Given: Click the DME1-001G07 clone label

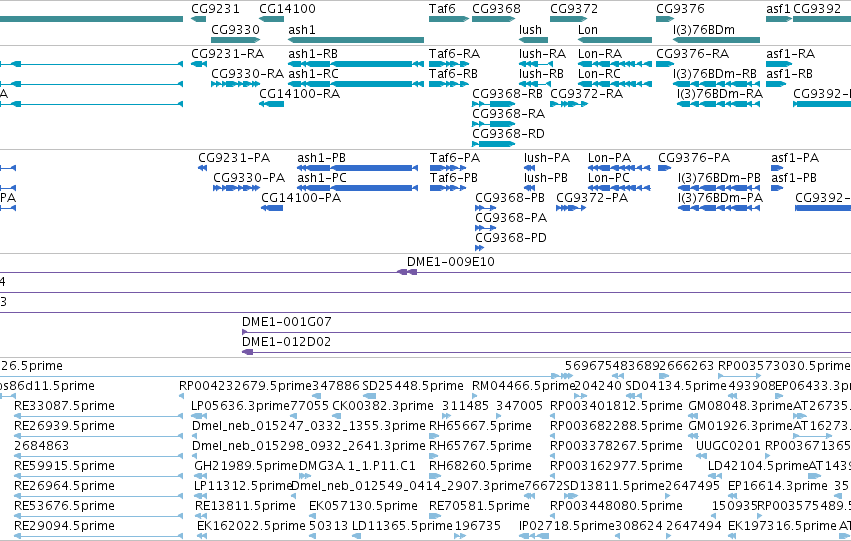Looking at the screenshot, I should point(287,322).
